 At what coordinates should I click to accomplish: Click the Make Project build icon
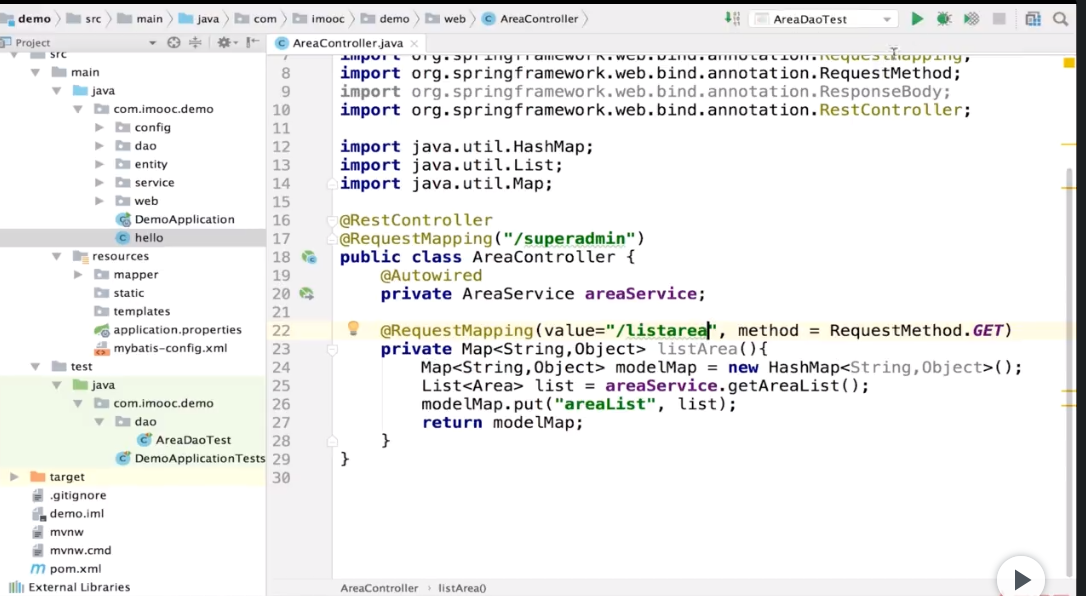pos(733,19)
